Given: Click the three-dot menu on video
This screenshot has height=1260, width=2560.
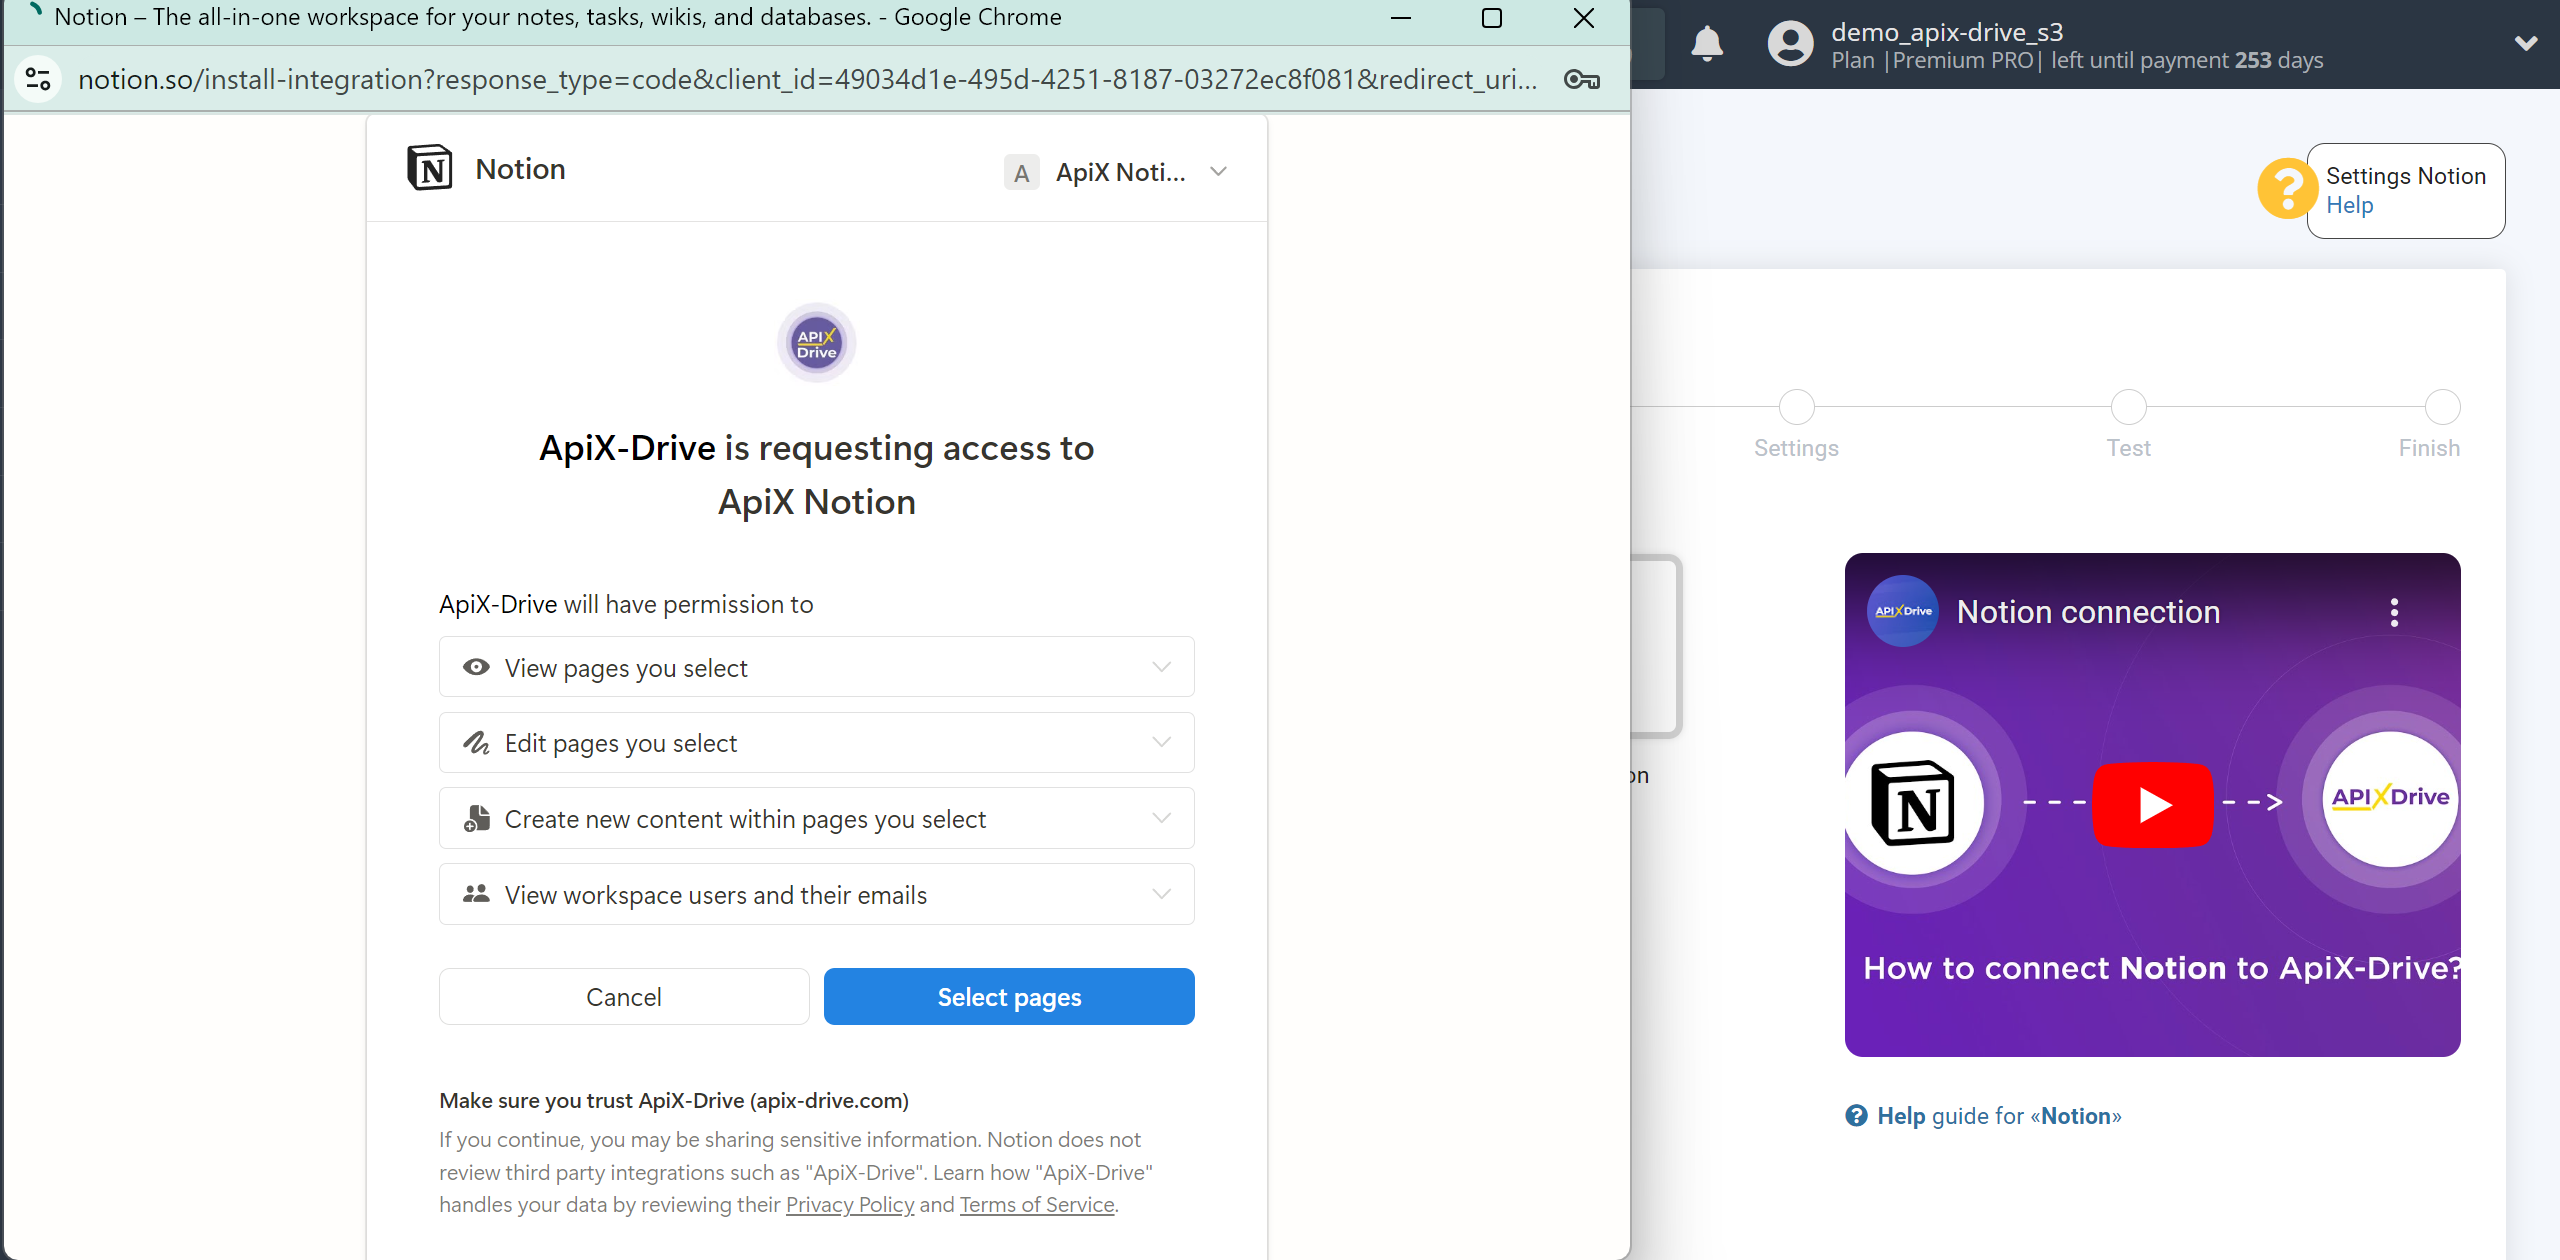Looking at the screenshot, I should 2392,612.
